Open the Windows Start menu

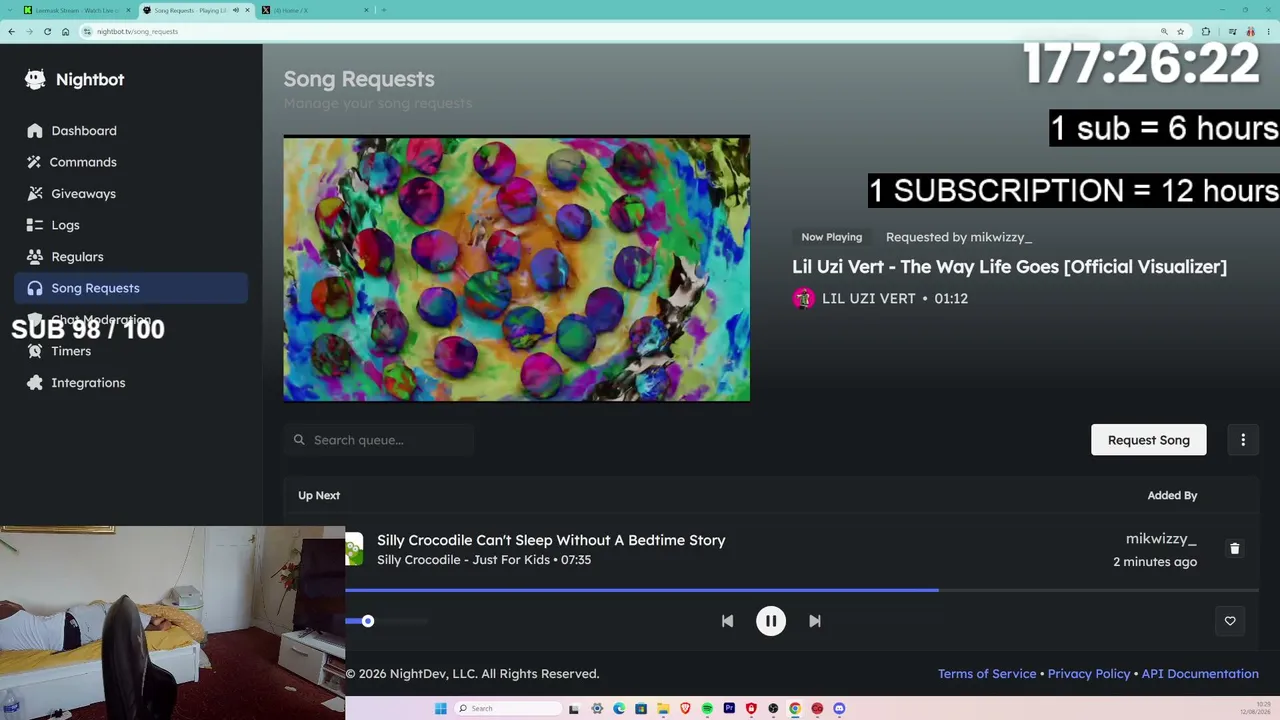(440, 709)
